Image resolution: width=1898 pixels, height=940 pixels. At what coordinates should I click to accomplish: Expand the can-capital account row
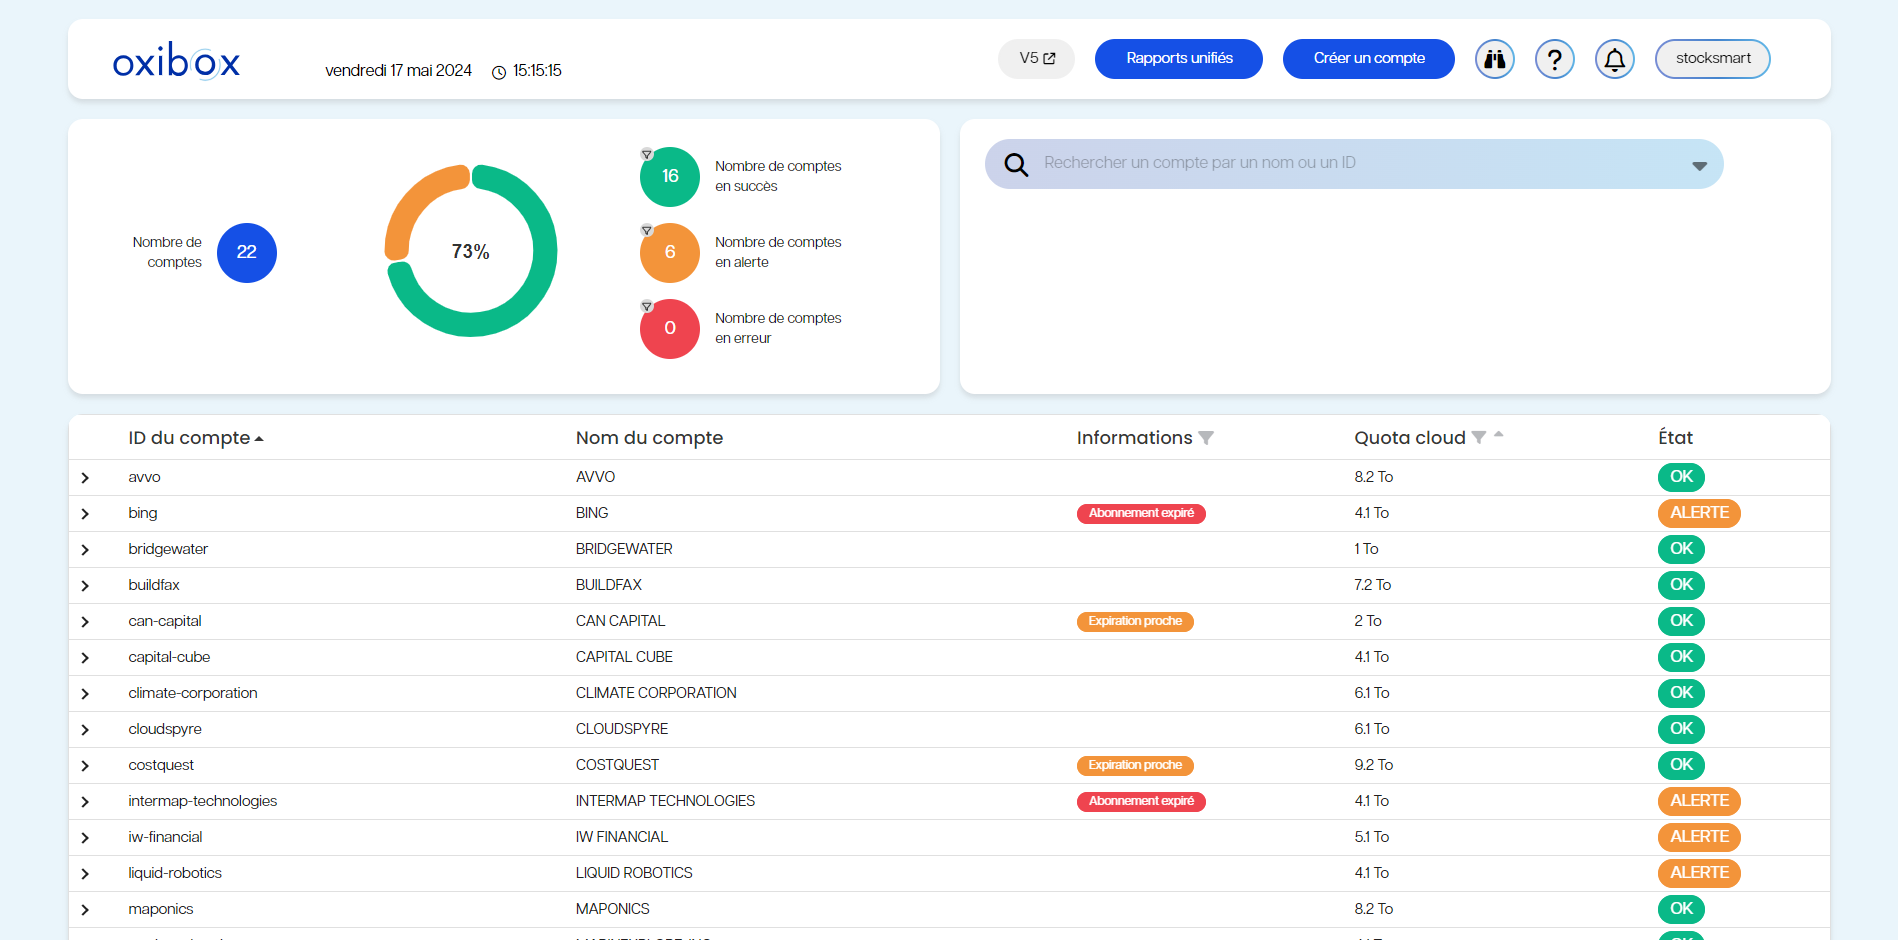(85, 622)
